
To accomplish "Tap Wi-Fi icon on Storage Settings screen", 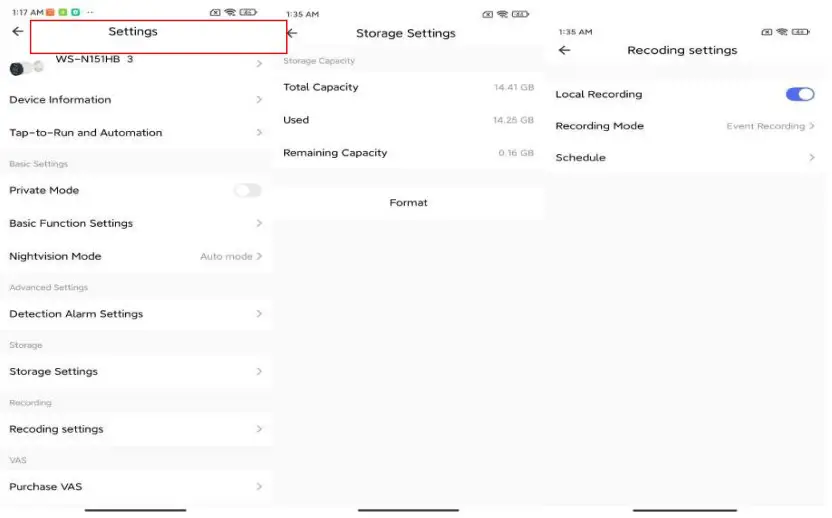I will (502, 14).
